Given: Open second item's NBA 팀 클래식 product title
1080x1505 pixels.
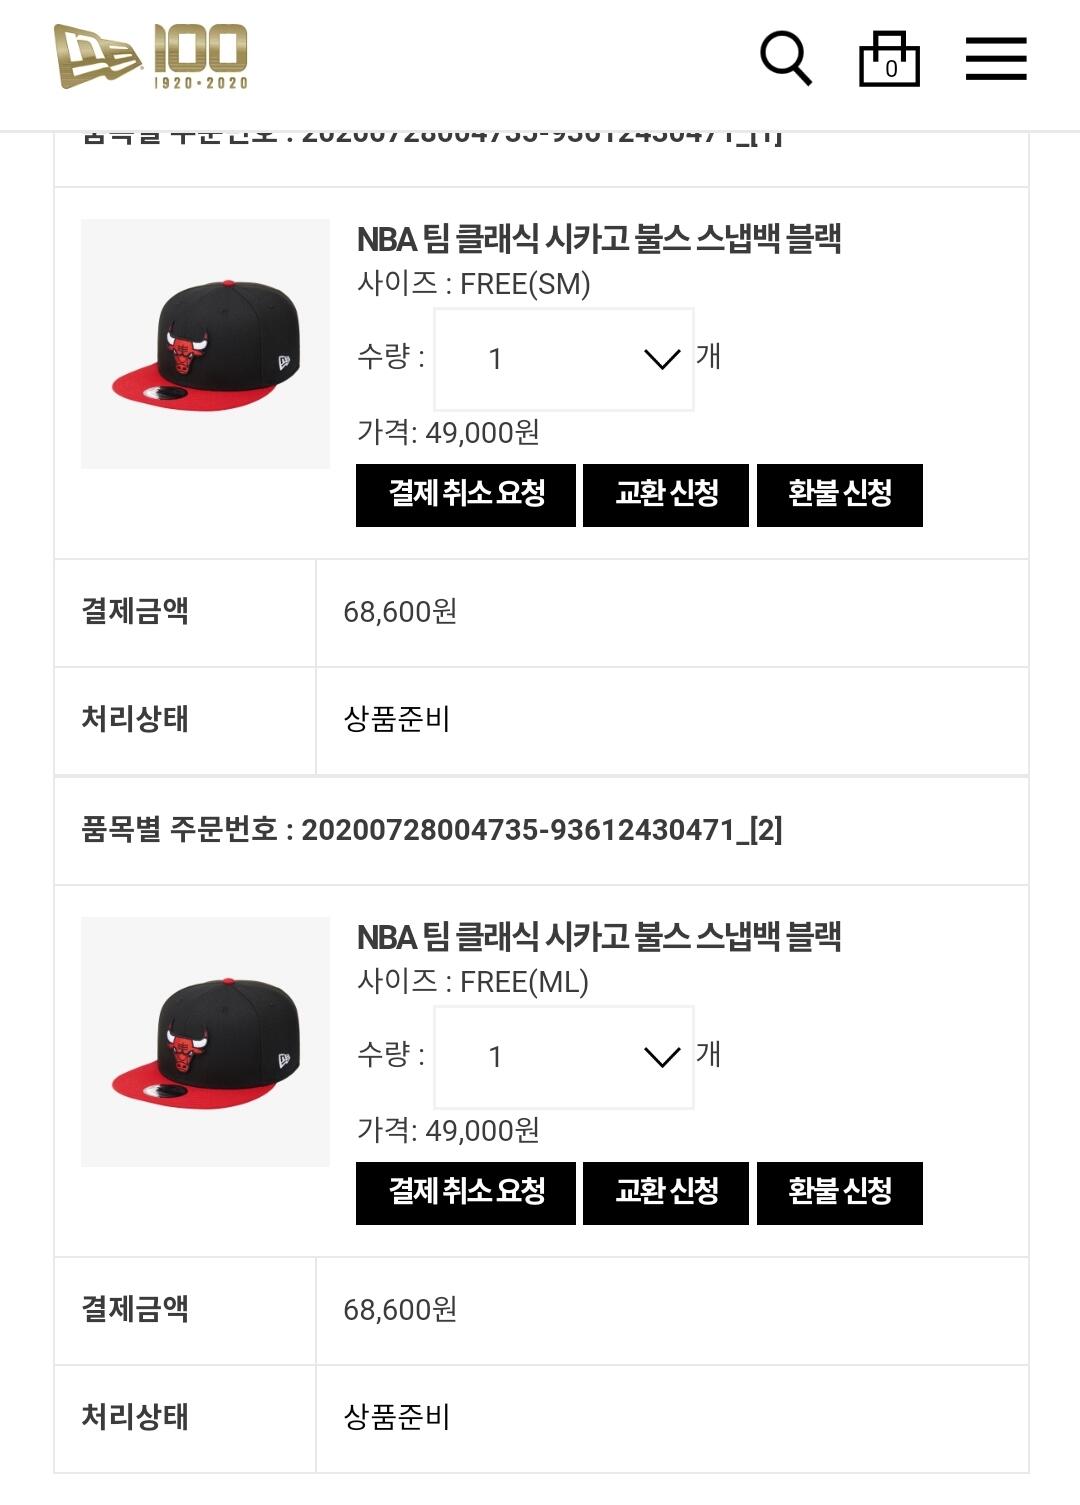Looking at the screenshot, I should point(598,937).
